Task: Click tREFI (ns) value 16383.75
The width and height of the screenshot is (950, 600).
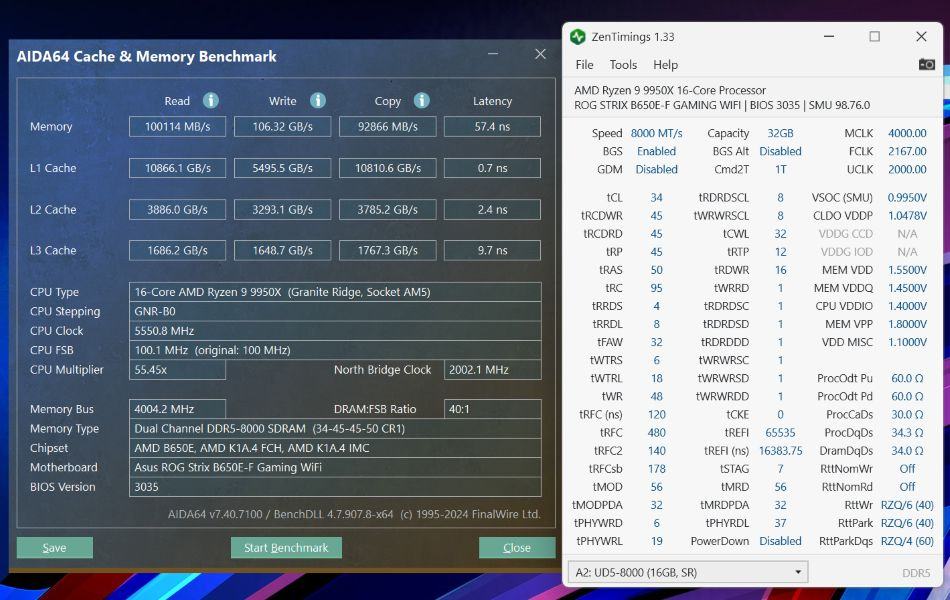Action: [x=780, y=451]
